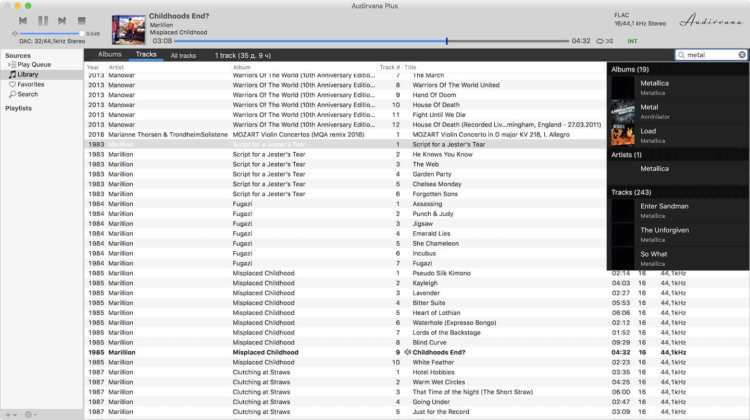Open Favorites in the sidebar
Image resolution: width=750 pixels, height=420 pixels.
31,84
